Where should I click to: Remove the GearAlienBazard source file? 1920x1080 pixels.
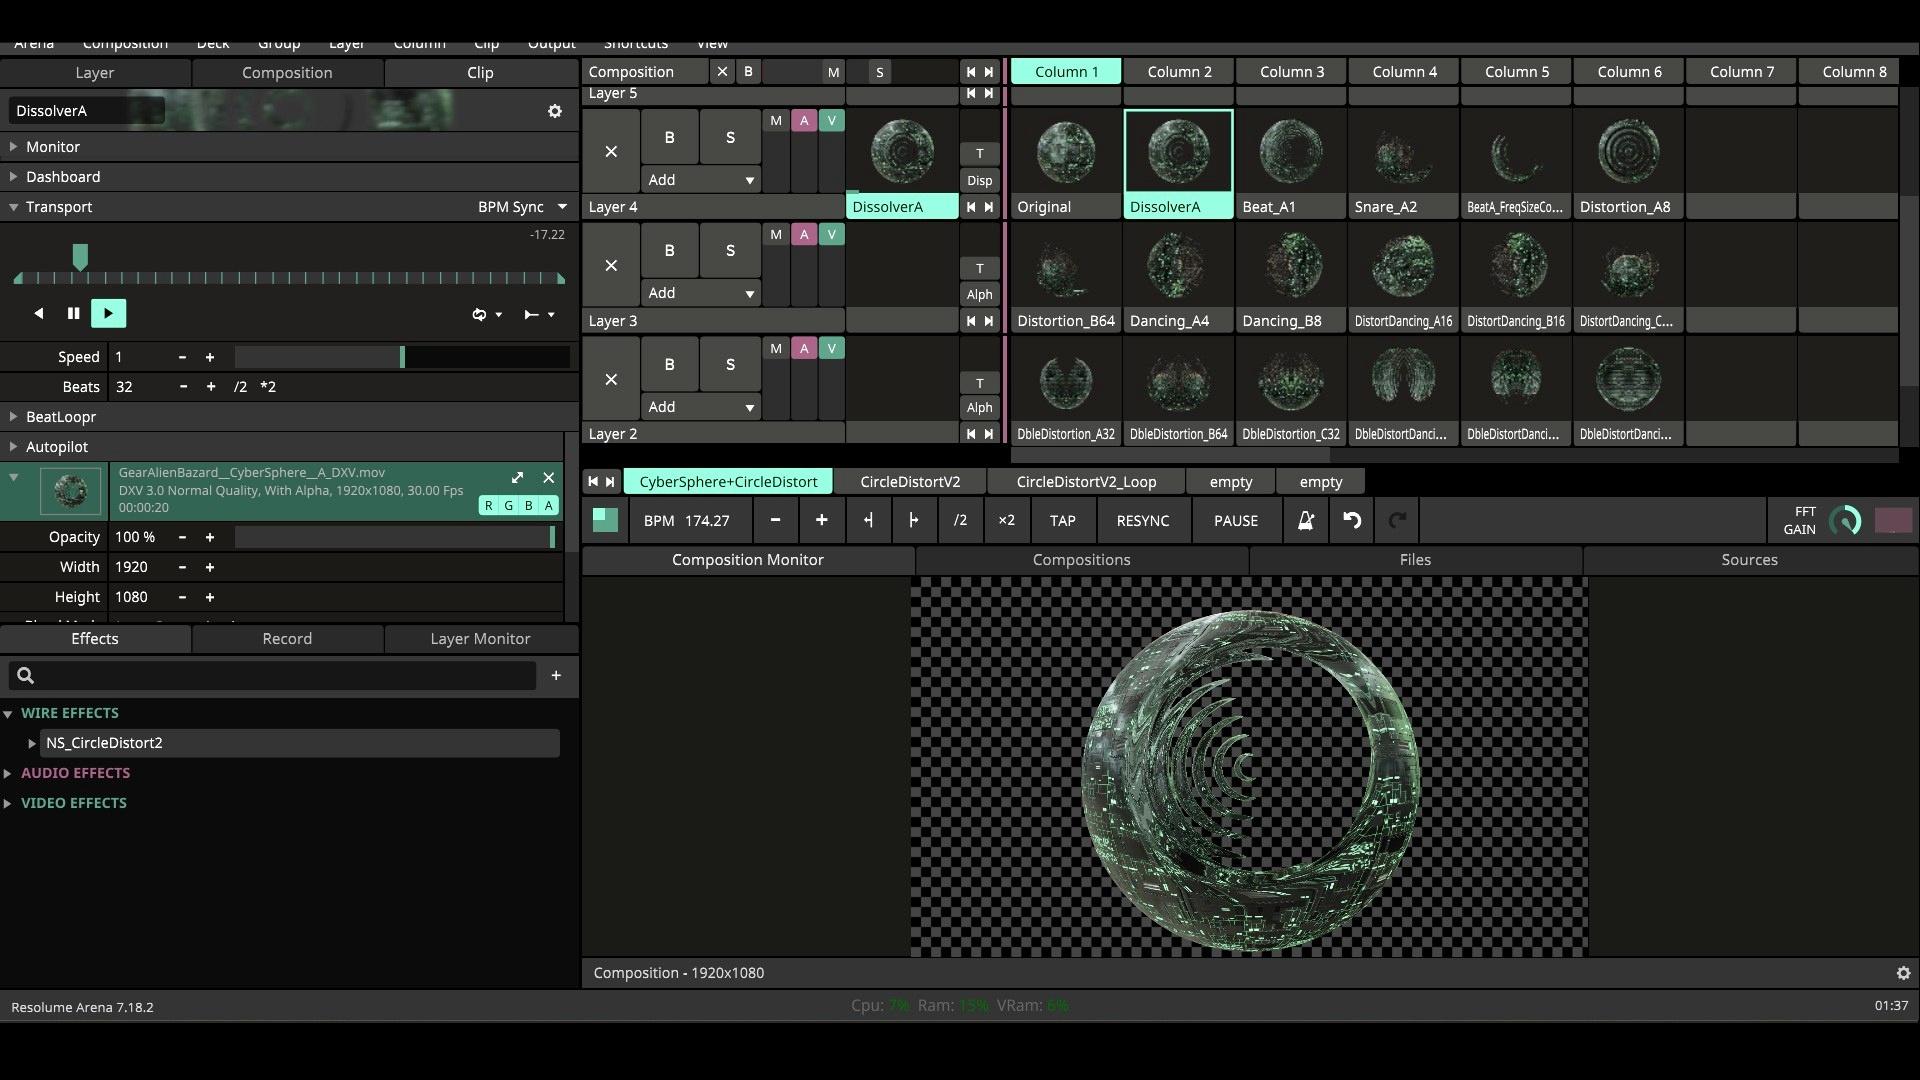548,478
